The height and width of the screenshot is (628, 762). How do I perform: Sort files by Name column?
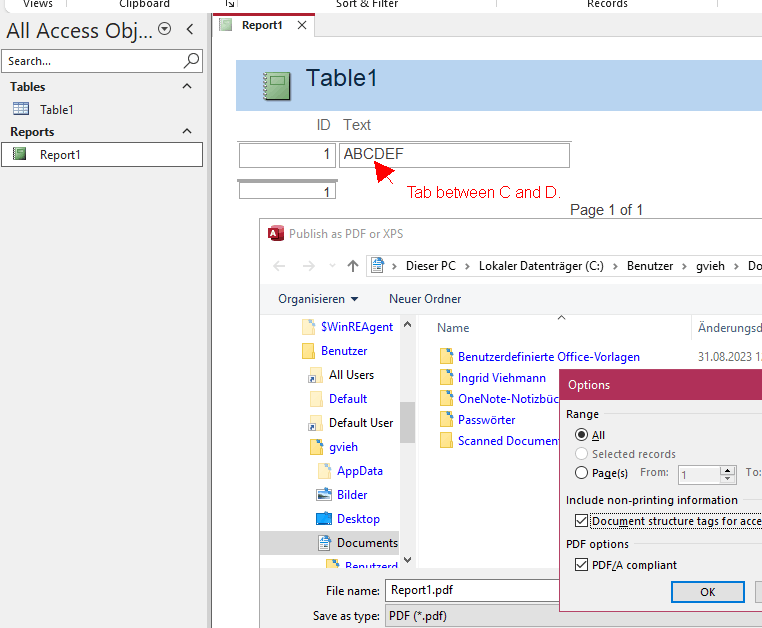(453, 328)
